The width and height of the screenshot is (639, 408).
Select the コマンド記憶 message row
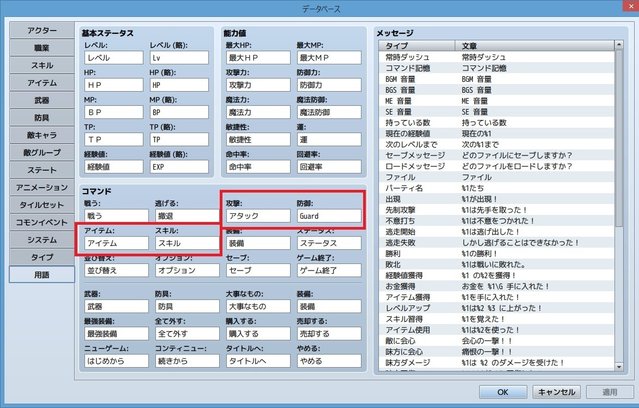point(496,68)
